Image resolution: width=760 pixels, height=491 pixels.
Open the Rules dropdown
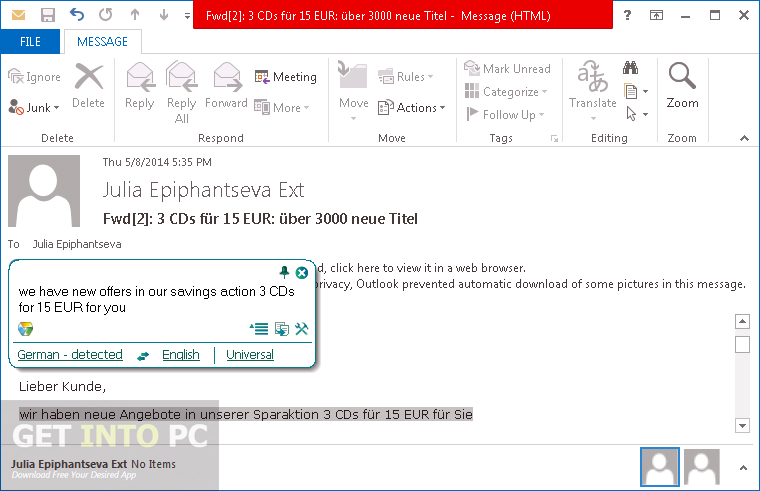406,77
